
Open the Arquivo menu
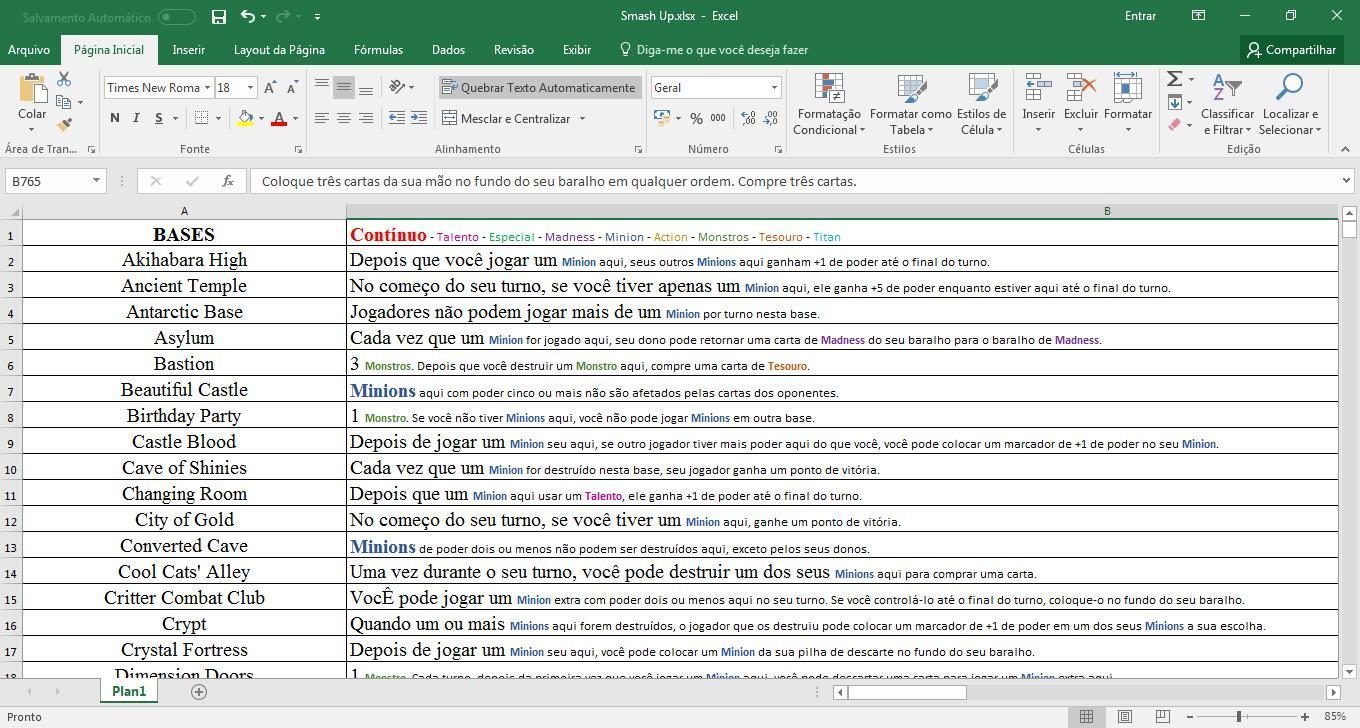click(x=29, y=49)
